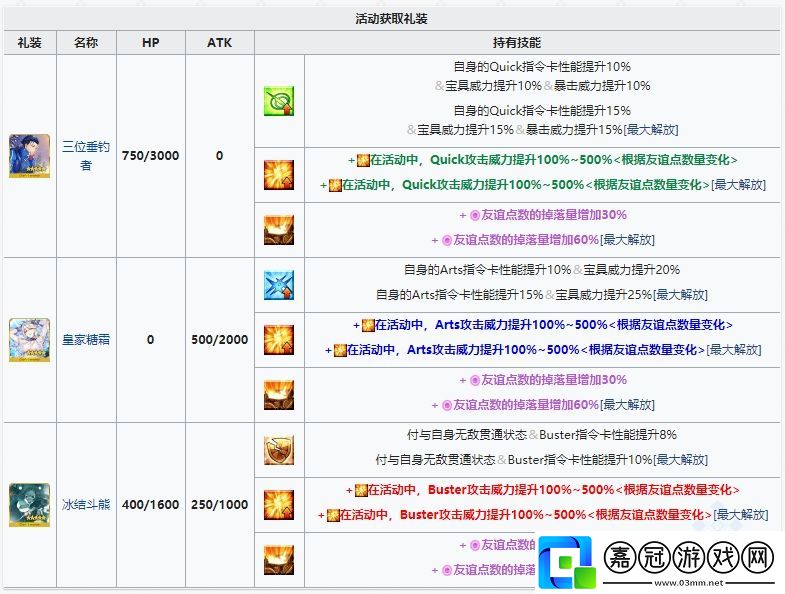
Task: Click the friend point drop icon in 皇家糖霜 row
Action: (x=279, y=395)
